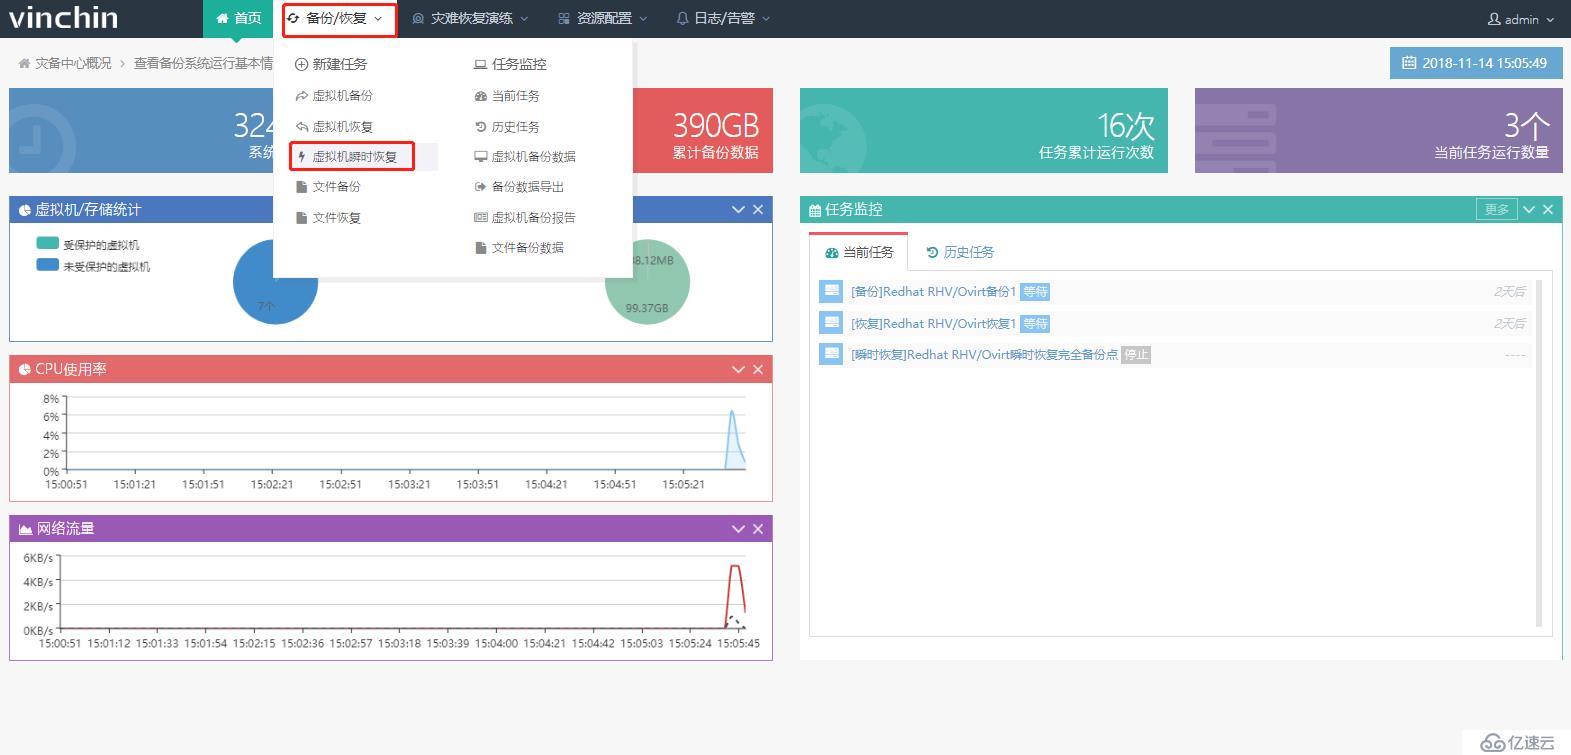Screen dimensions: 1571x755
Task: Click the 灾备中心概况 breadcrumb
Action: [73, 63]
